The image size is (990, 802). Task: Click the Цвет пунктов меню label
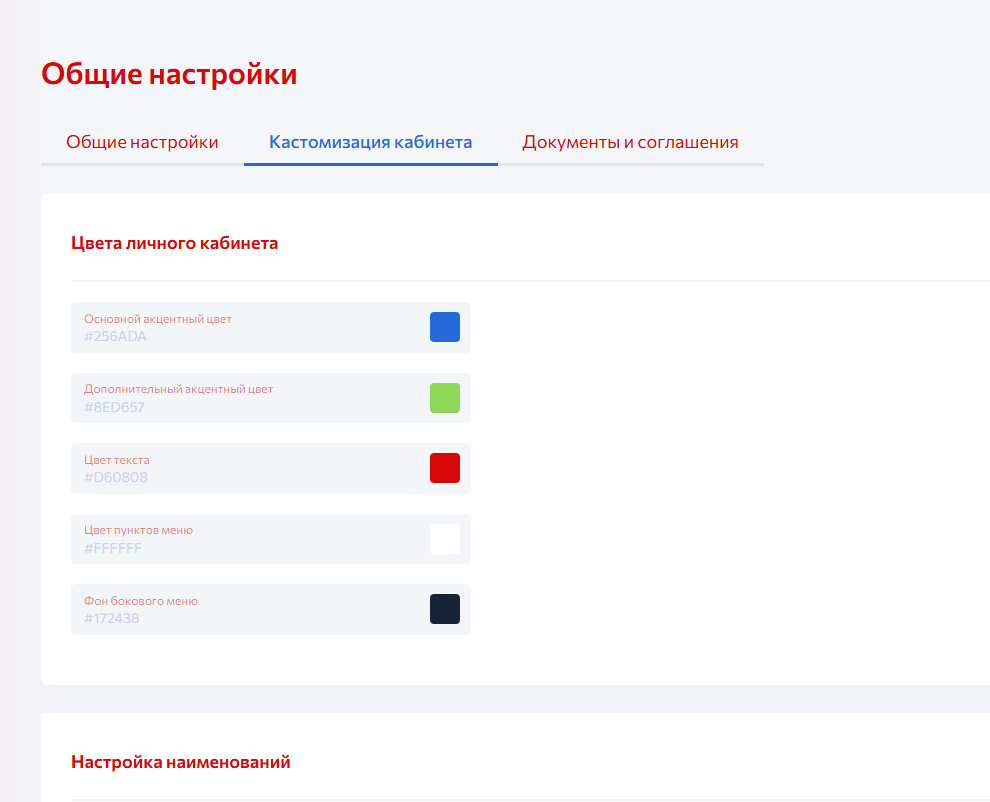click(x=138, y=530)
